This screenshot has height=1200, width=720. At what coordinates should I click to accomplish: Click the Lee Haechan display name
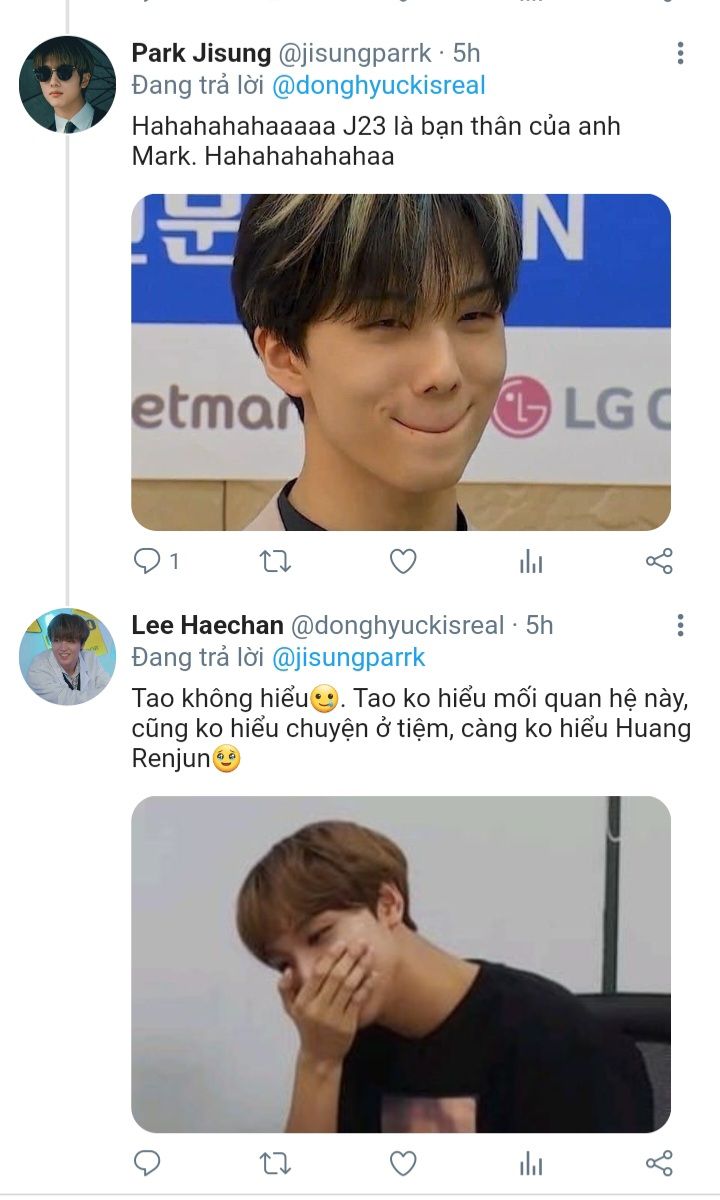206,626
